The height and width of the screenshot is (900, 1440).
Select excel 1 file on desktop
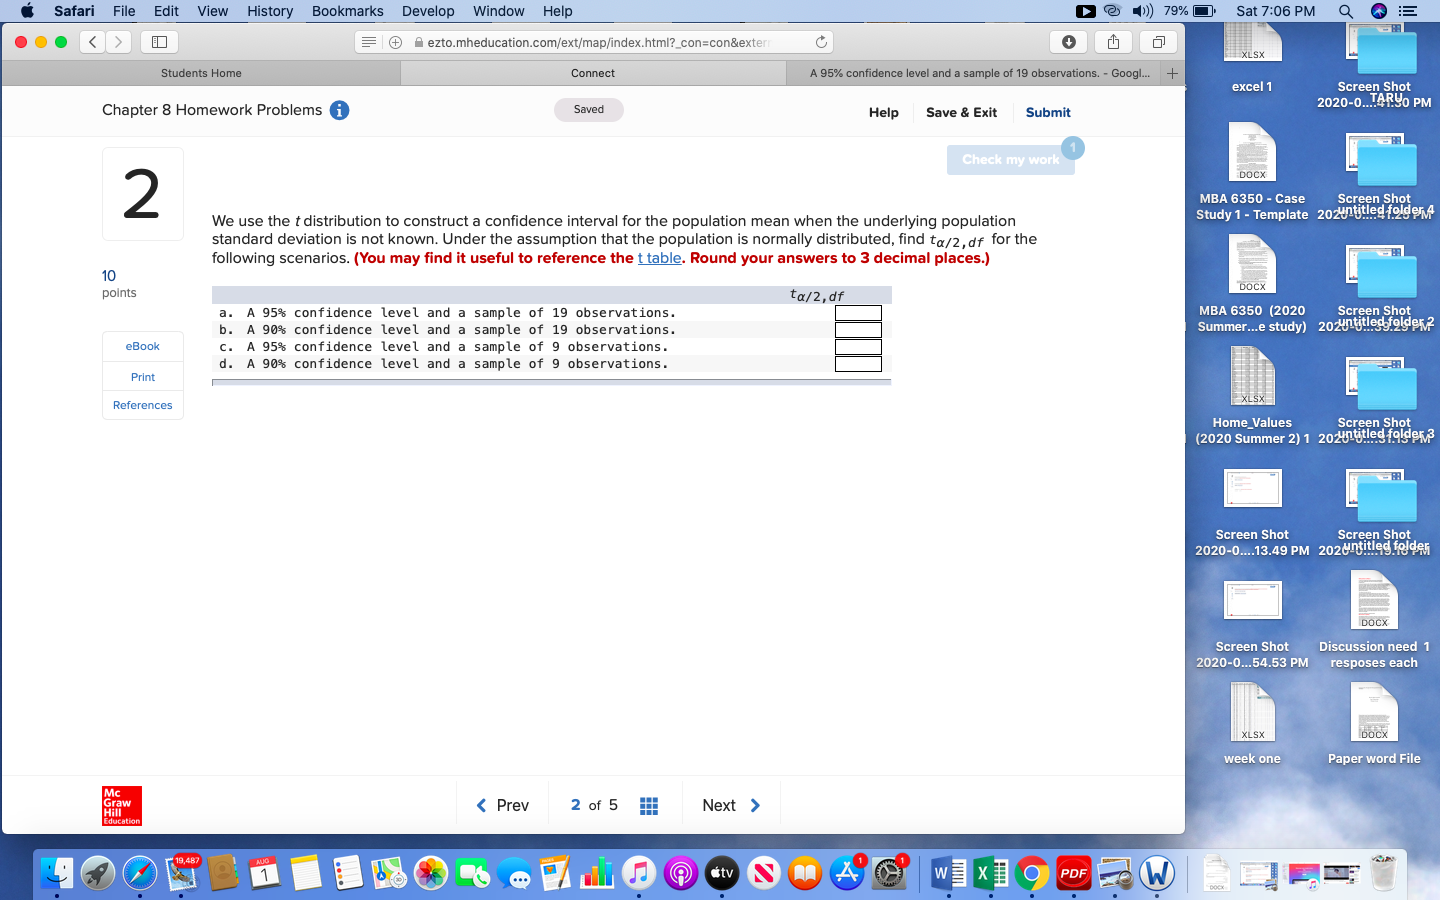click(1252, 60)
